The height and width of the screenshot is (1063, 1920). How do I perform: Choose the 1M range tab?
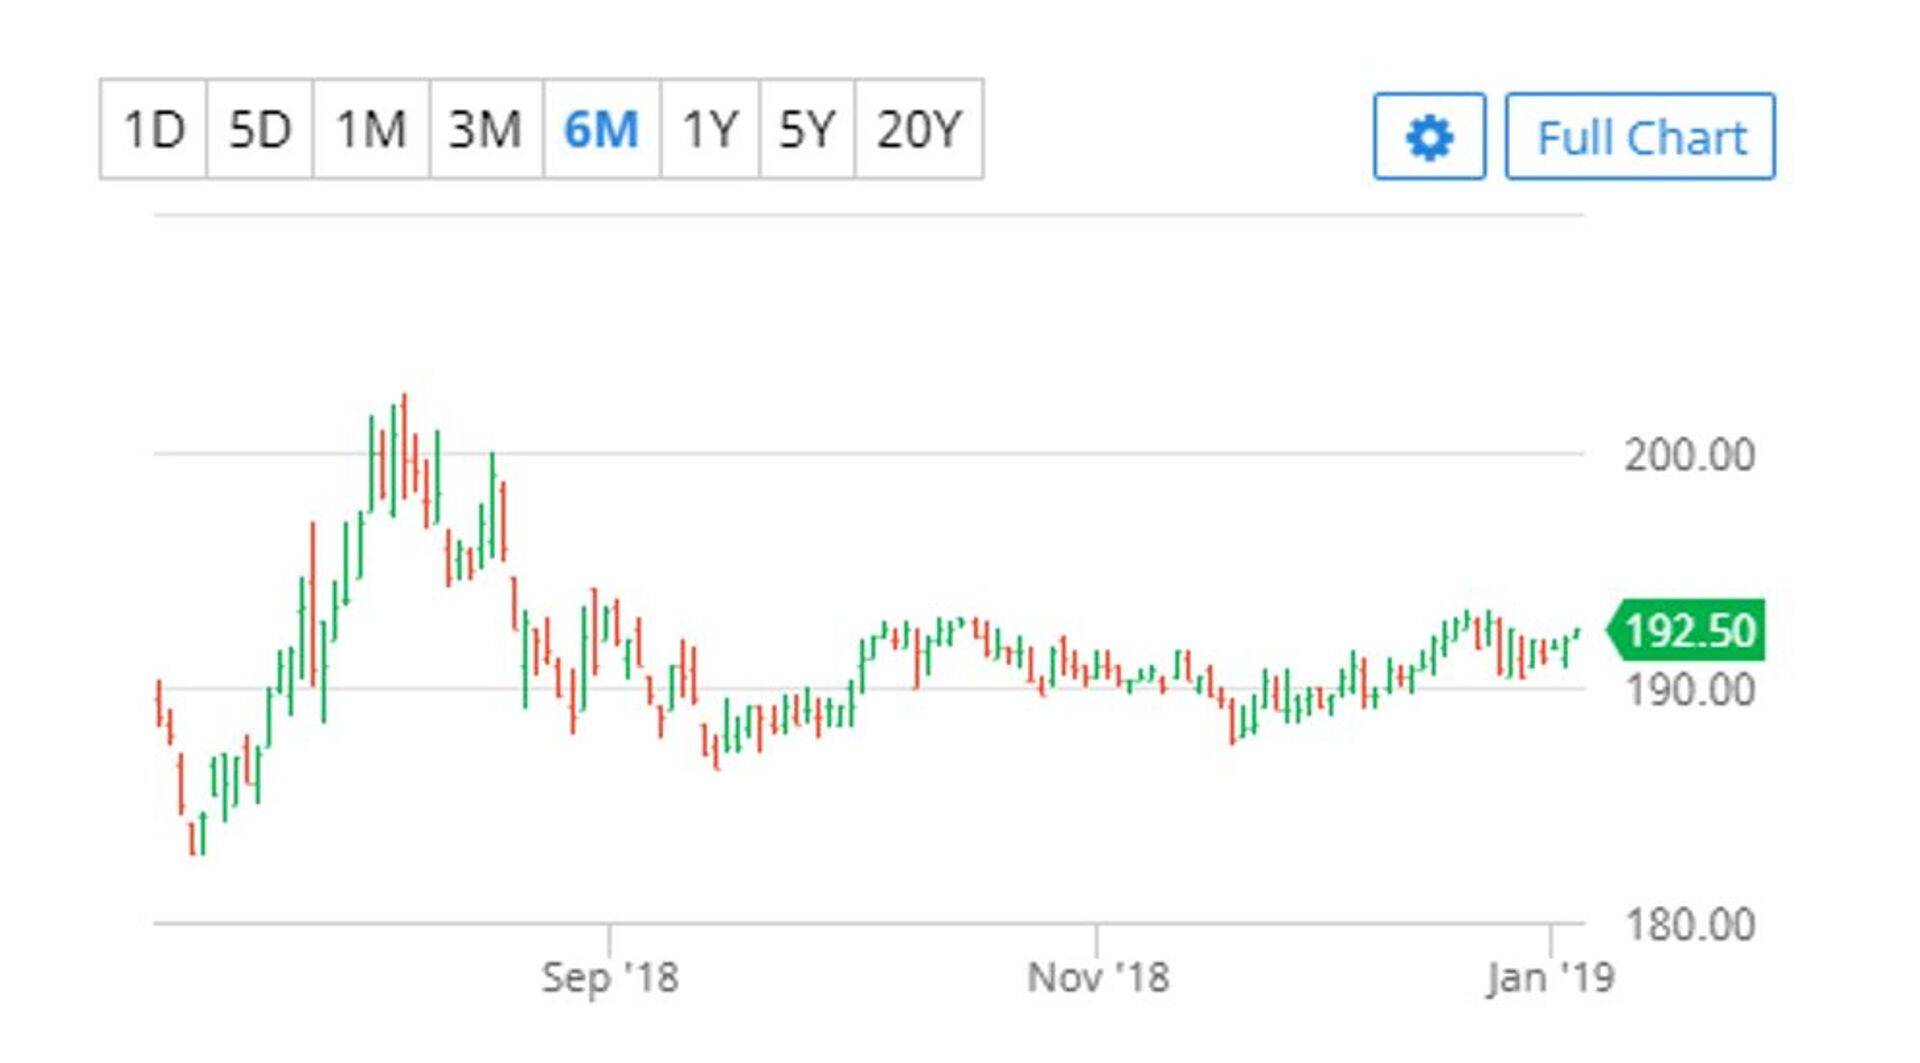pyautogui.click(x=371, y=129)
